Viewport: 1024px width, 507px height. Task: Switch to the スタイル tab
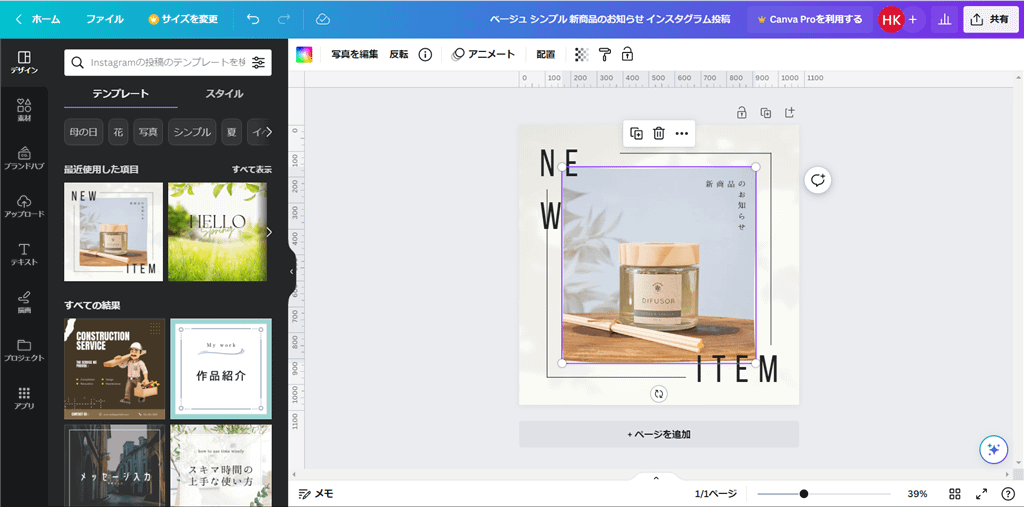[224, 94]
